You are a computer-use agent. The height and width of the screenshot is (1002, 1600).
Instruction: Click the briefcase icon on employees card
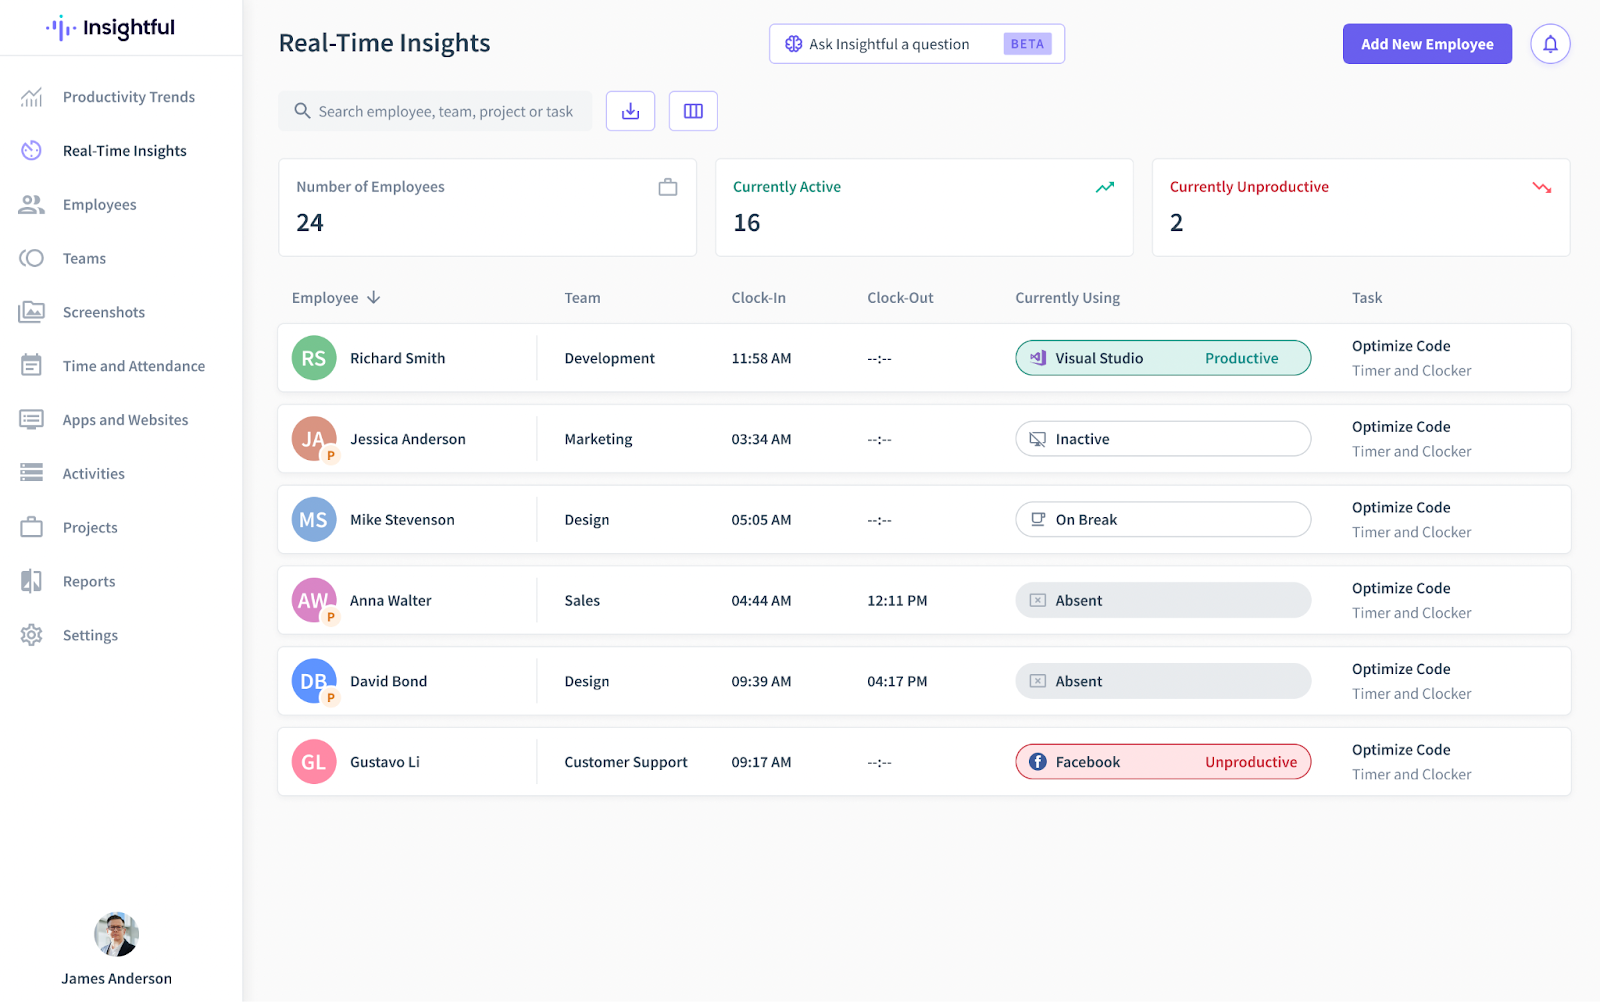click(668, 187)
